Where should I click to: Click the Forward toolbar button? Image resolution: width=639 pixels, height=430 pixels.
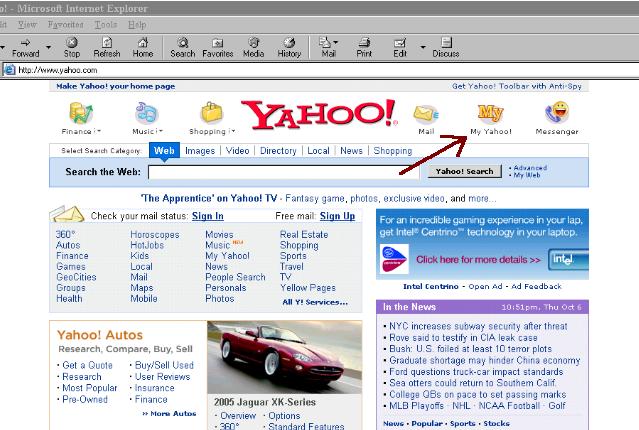(25, 48)
